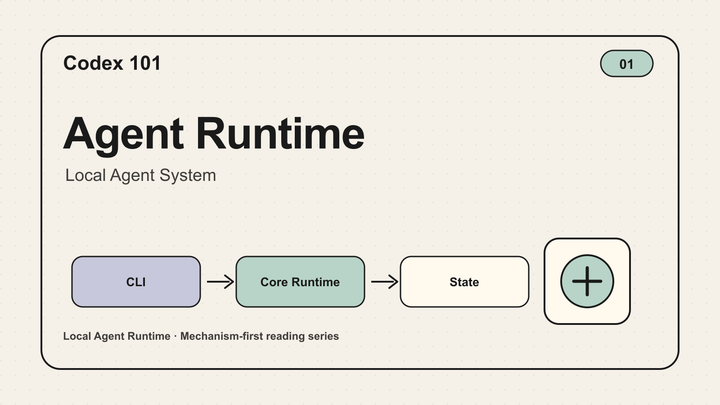Select the State box
Viewport: 720px width, 405px height.
464,281
